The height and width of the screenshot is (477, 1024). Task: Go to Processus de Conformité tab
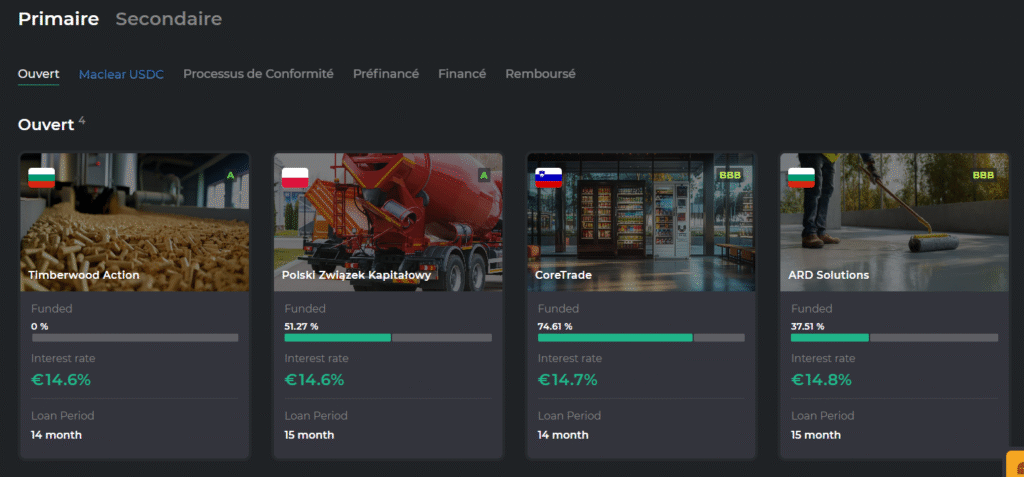[x=258, y=74]
